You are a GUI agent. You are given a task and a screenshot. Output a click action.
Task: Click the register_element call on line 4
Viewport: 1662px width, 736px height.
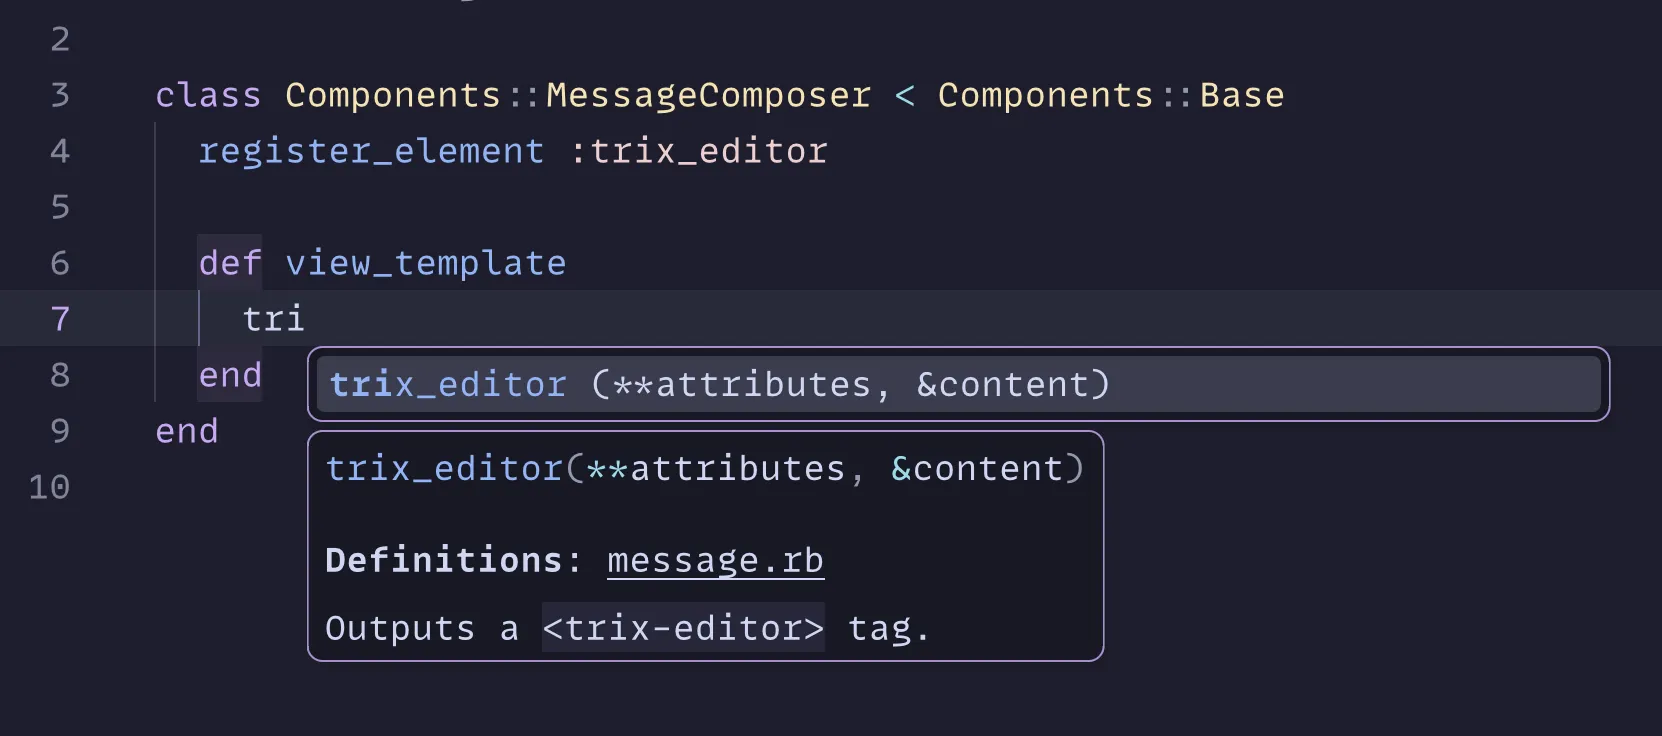[371, 151]
